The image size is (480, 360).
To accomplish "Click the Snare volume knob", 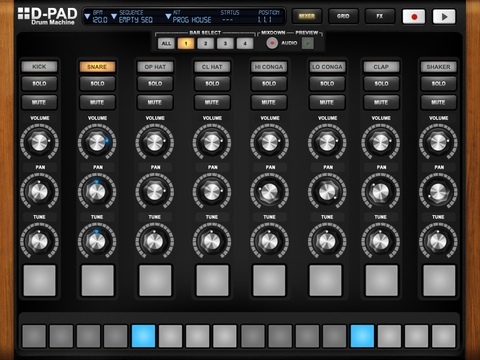I will [x=97, y=142].
